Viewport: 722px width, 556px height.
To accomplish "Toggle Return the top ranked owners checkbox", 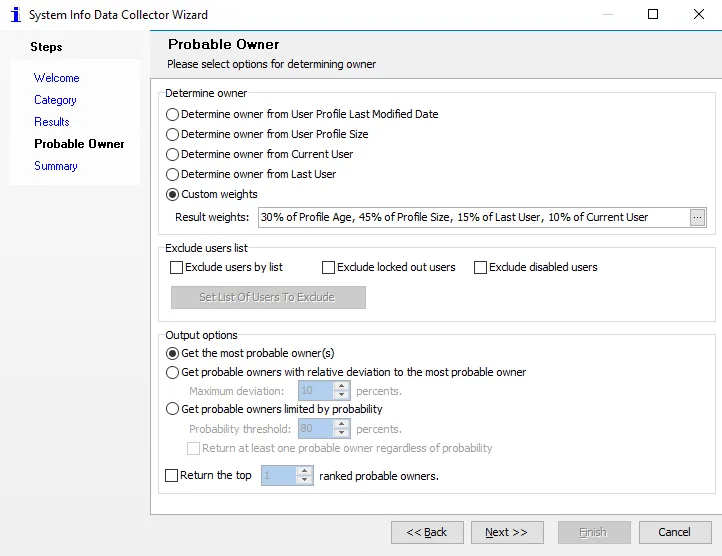I will (x=171, y=475).
